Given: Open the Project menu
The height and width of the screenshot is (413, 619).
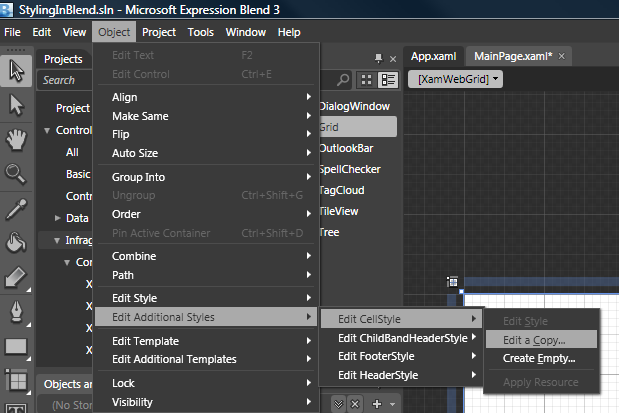Looking at the screenshot, I should pyautogui.click(x=159, y=32).
